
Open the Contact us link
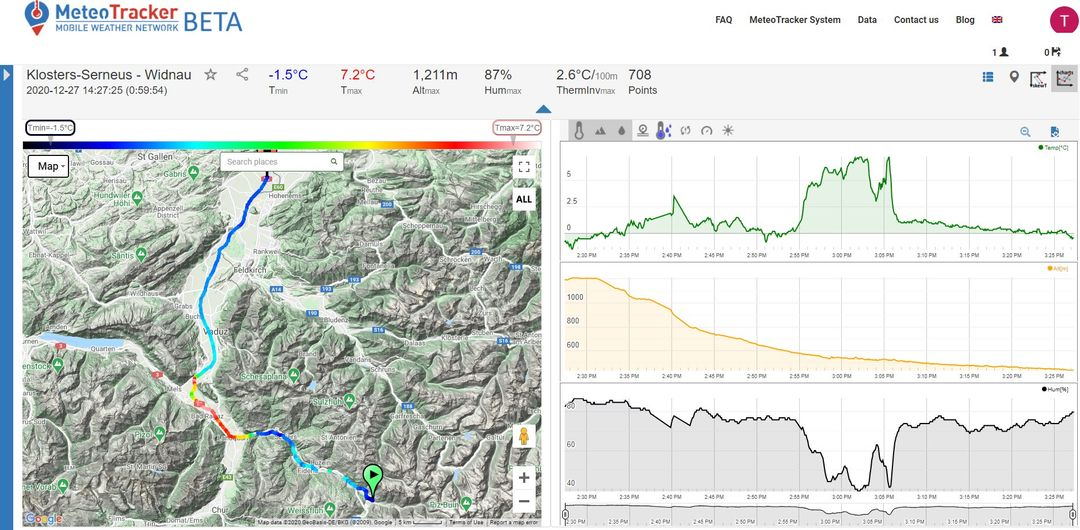coord(915,20)
